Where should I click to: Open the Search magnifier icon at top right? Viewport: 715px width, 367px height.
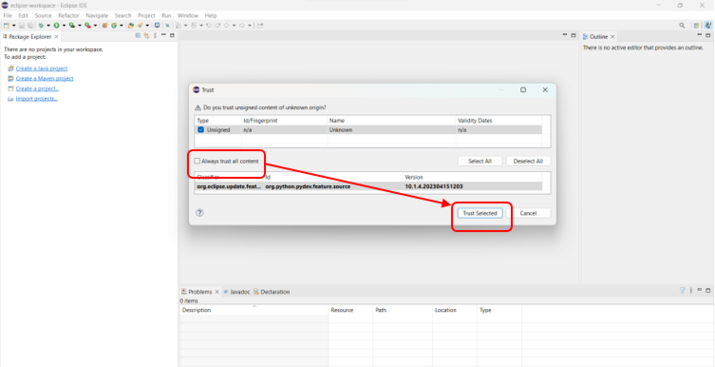[682, 26]
